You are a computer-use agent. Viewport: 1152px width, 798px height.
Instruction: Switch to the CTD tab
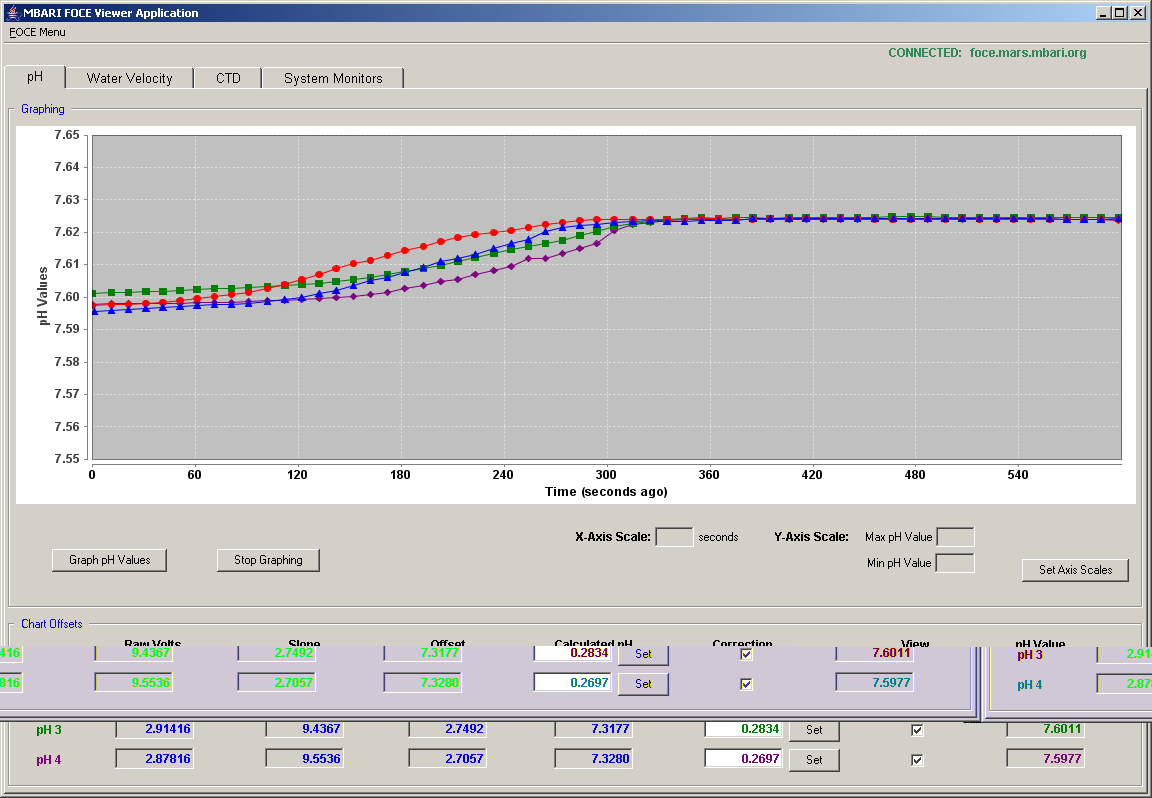point(228,79)
